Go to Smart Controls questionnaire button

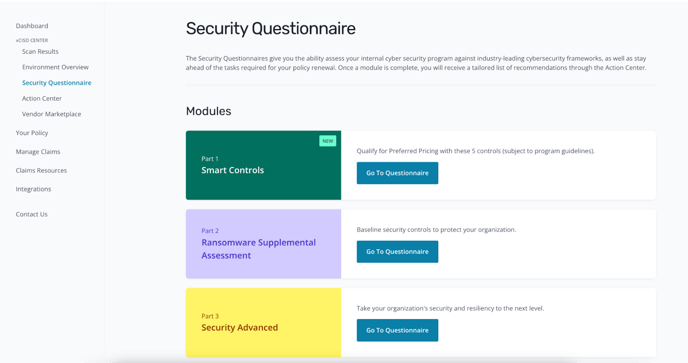click(x=397, y=173)
